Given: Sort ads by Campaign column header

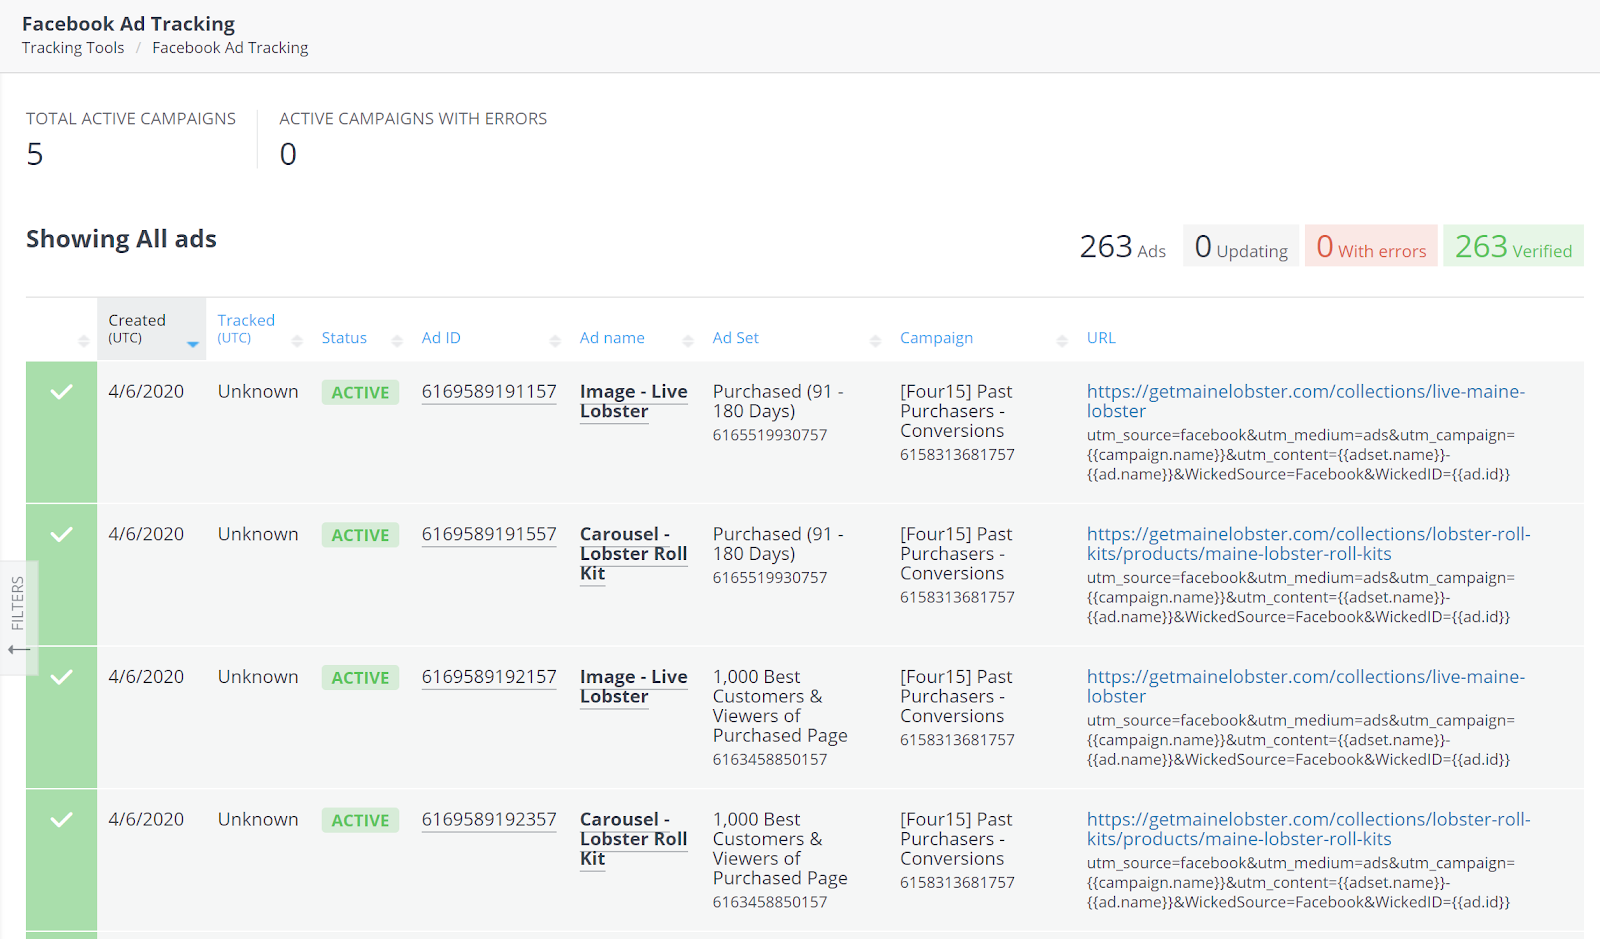Looking at the screenshot, I should pos(936,338).
